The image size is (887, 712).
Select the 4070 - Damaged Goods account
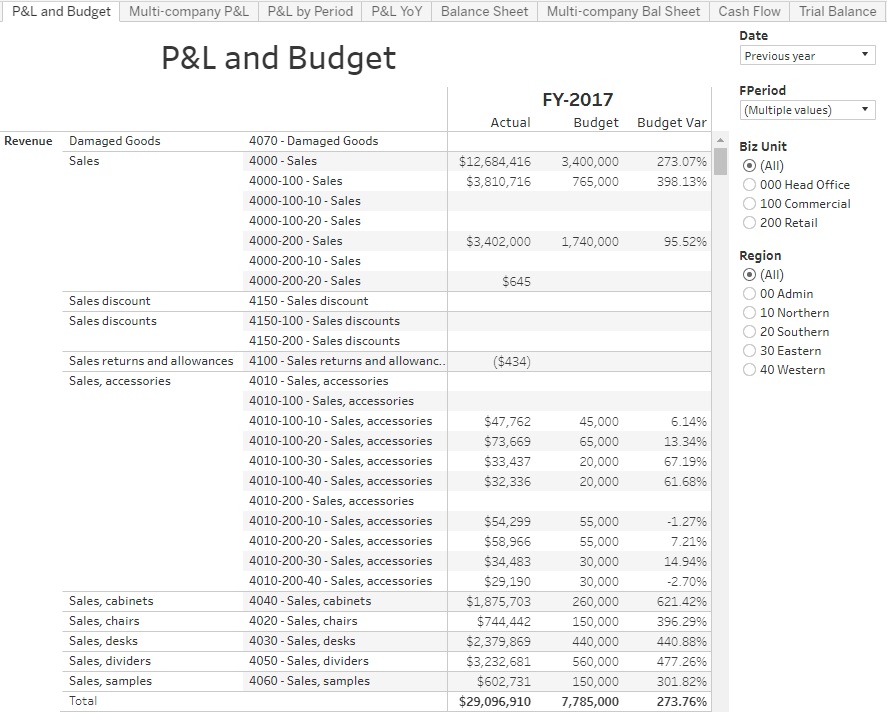314,141
